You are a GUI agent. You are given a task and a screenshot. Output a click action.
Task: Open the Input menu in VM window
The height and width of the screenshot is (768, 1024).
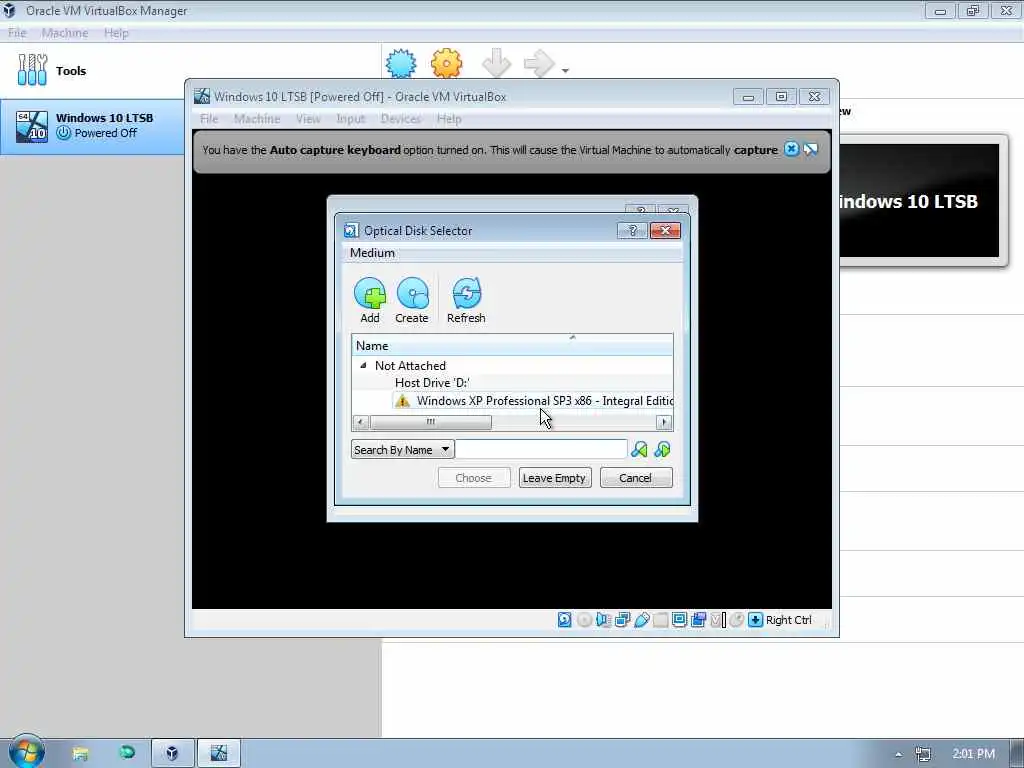(350, 118)
